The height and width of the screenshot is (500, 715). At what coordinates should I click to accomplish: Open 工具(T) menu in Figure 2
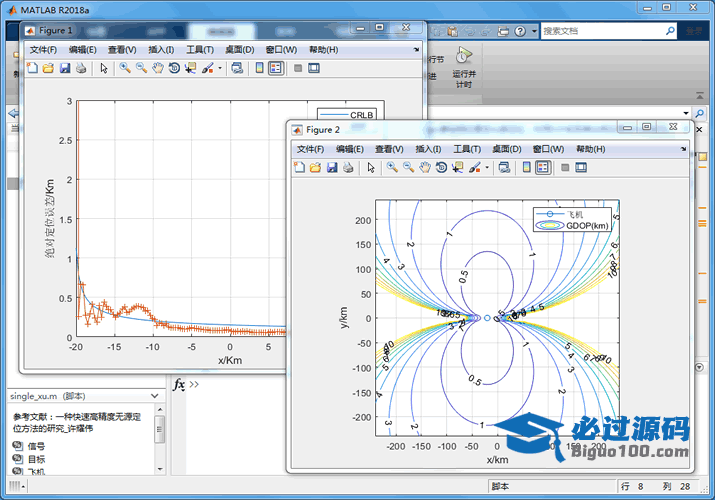467,149
